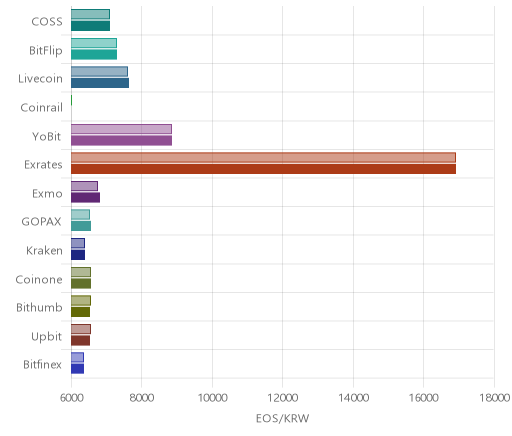Click the Exrates axis label
The image size is (512, 436).
tap(43, 165)
